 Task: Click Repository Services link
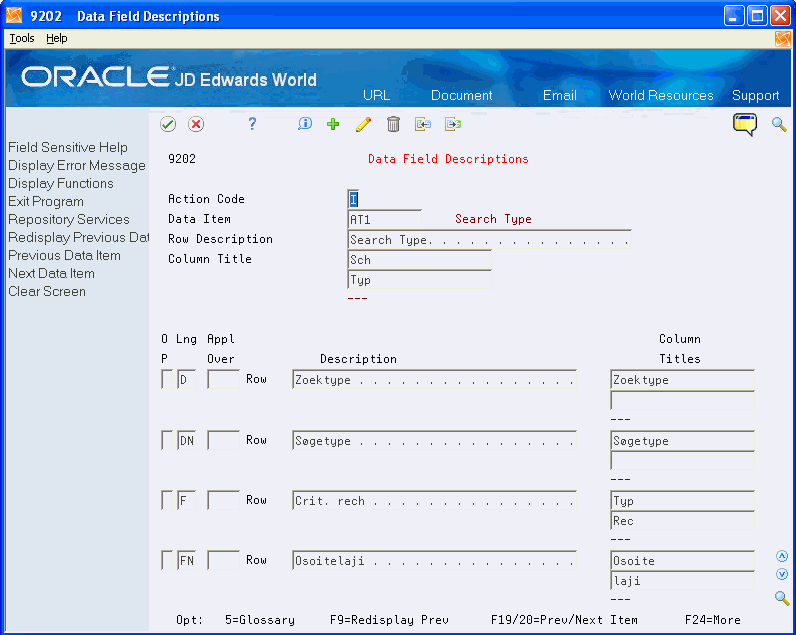[69, 219]
